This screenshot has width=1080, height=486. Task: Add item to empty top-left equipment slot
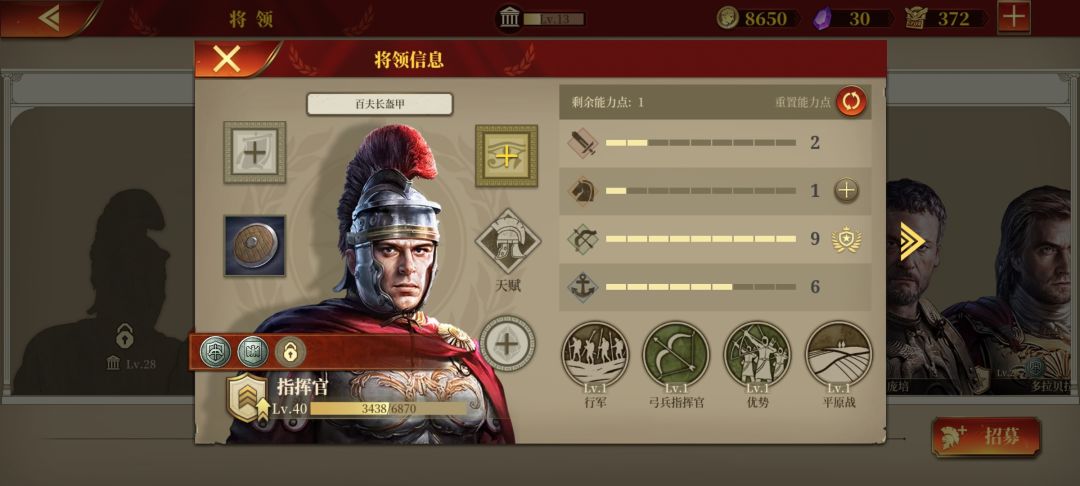254,152
